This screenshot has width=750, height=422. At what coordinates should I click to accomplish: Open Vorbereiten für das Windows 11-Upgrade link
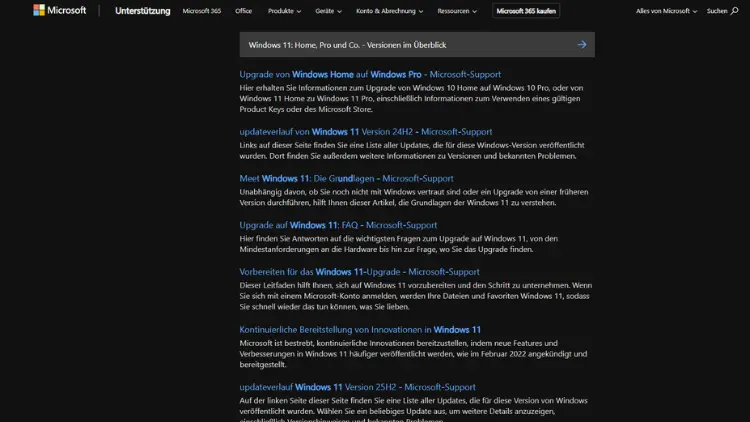point(359,272)
